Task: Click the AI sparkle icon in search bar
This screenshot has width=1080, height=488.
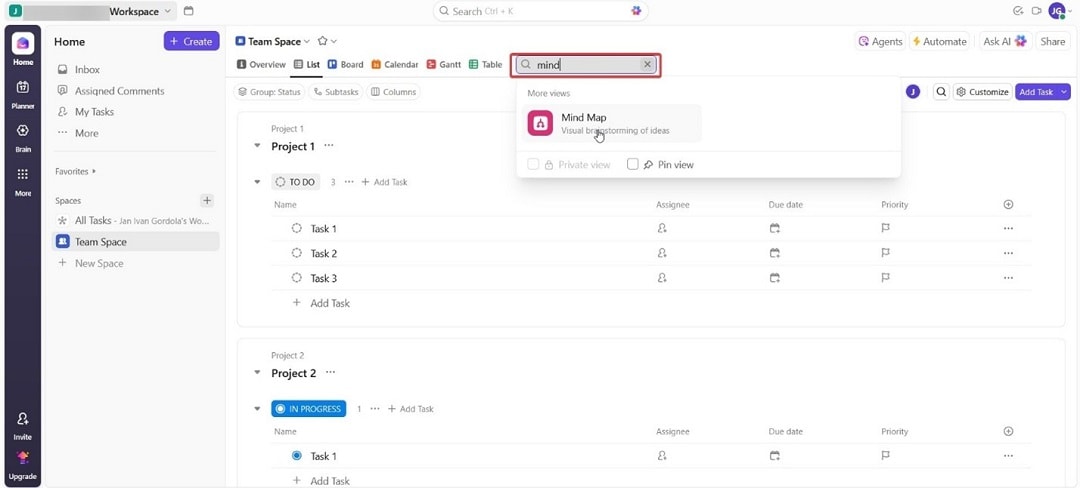Action: 636,11
